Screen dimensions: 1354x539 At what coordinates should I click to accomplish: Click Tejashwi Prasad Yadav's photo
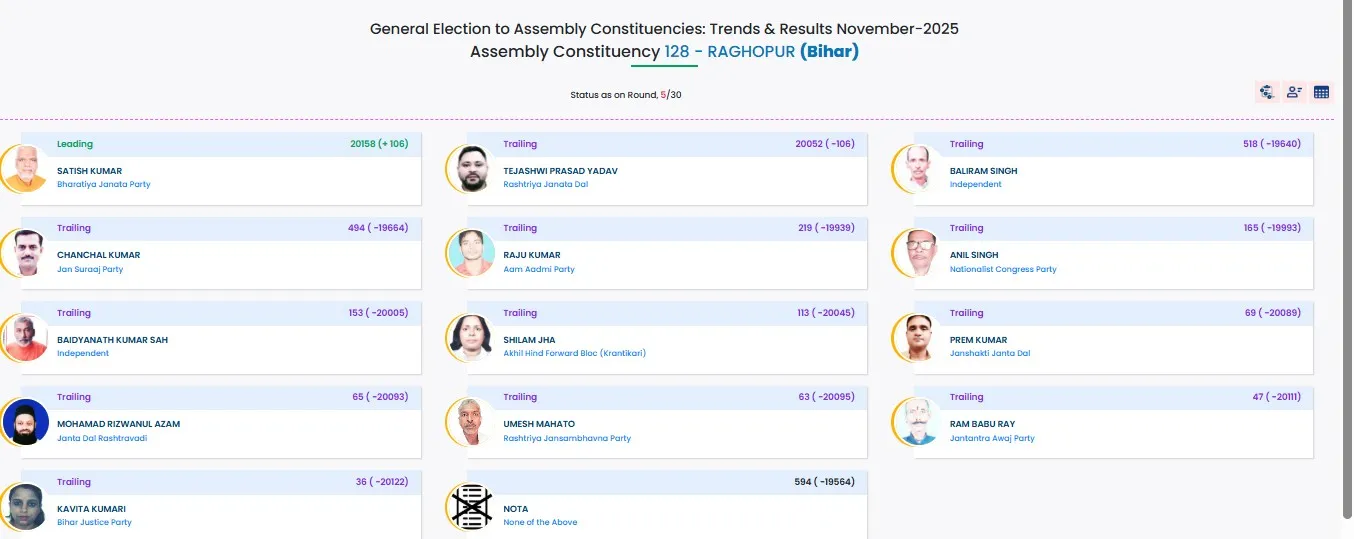472,169
